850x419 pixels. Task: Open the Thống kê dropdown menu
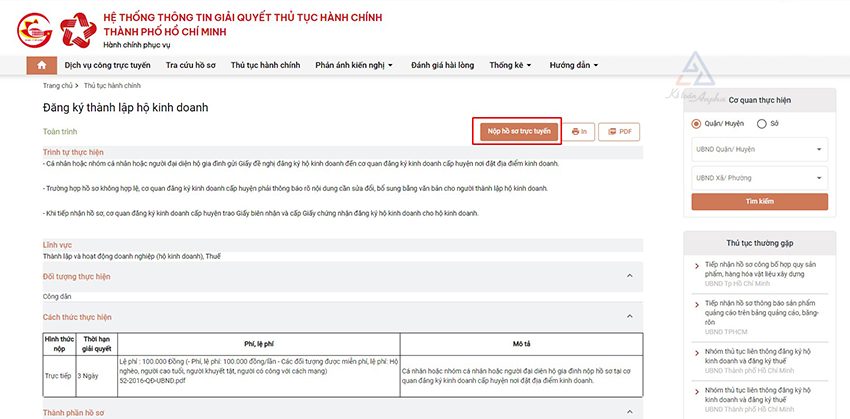pos(511,65)
